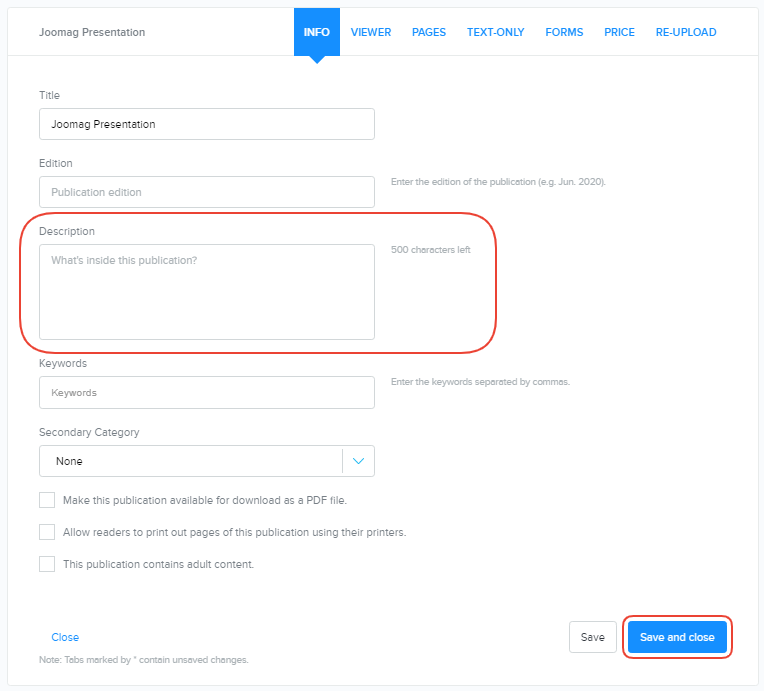Mark publication as containing adult content
This screenshot has height=692, width=765.
point(47,564)
